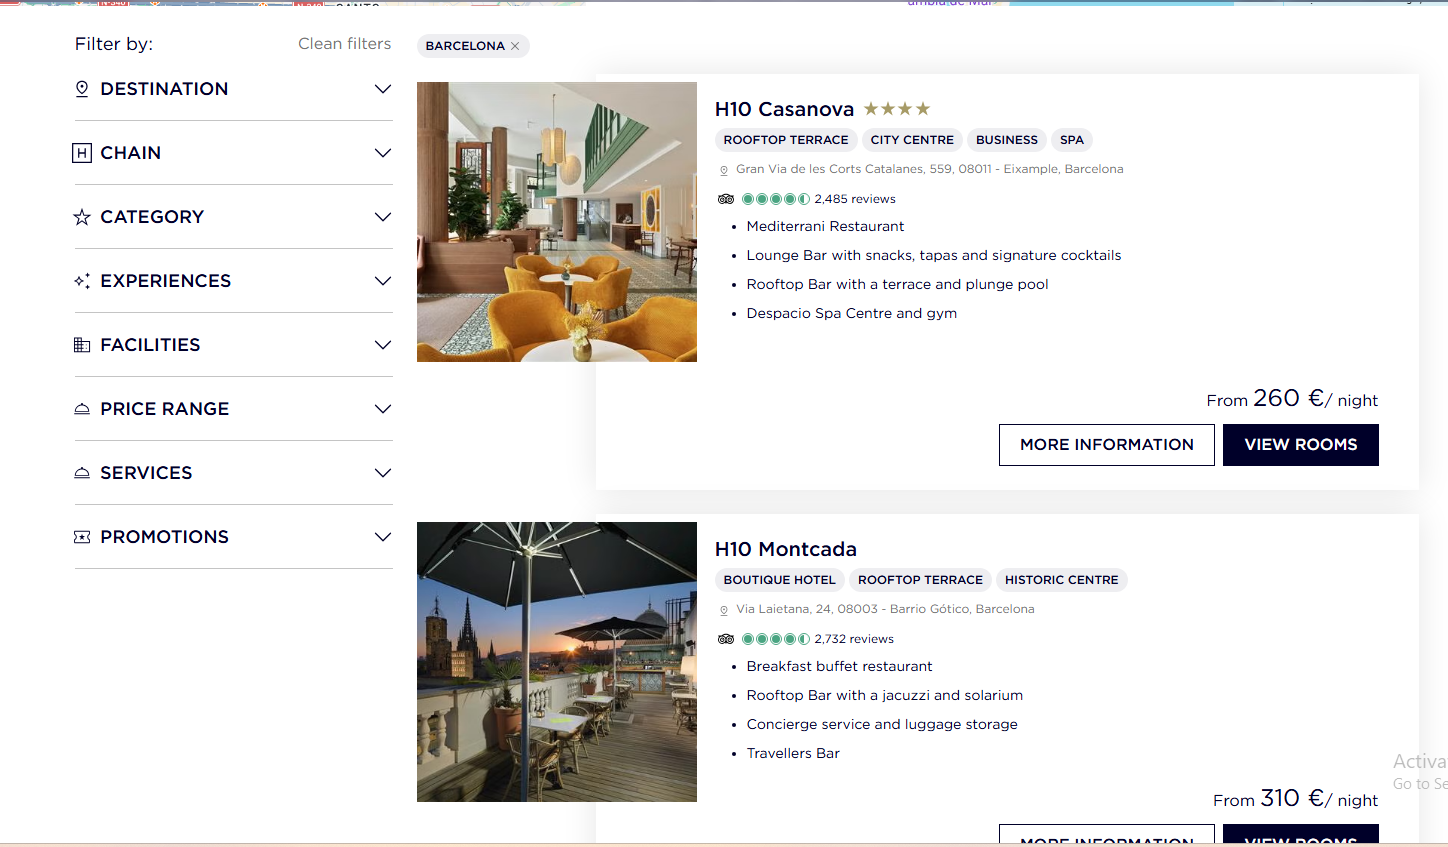Image resolution: width=1448 pixels, height=847 pixels.
Task: Click the PRICE RANGE filter heading
Action: [165, 409]
